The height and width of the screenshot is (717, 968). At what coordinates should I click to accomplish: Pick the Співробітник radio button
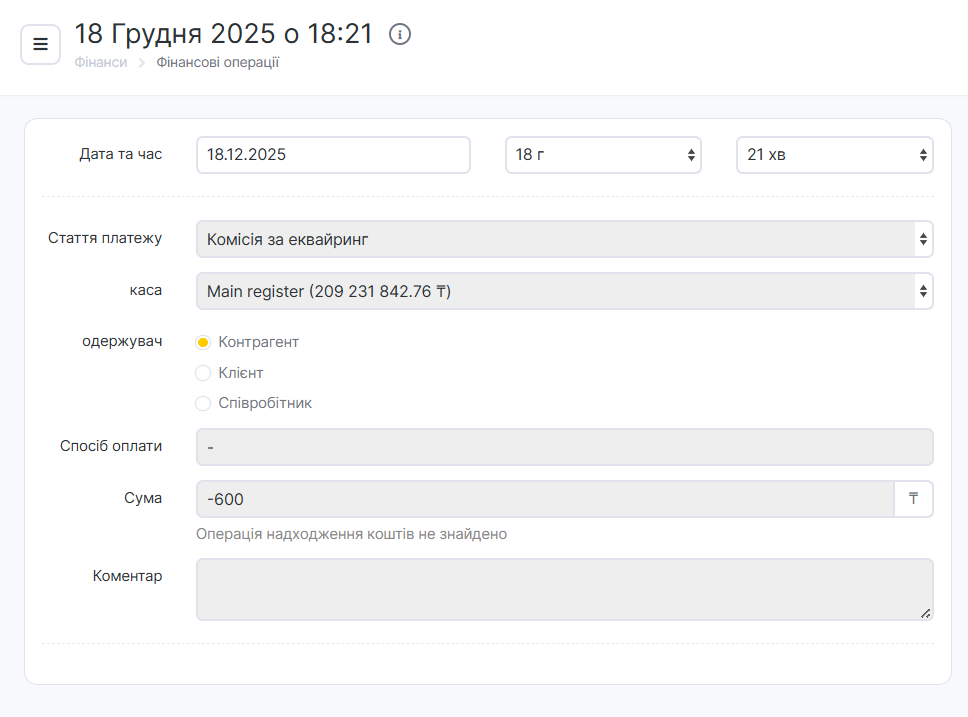[203, 403]
